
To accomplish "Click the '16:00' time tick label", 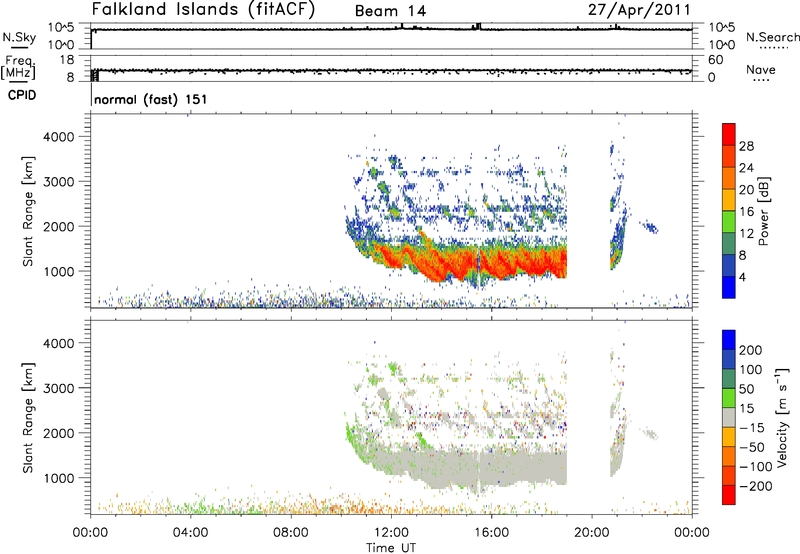I will coord(491,533).
